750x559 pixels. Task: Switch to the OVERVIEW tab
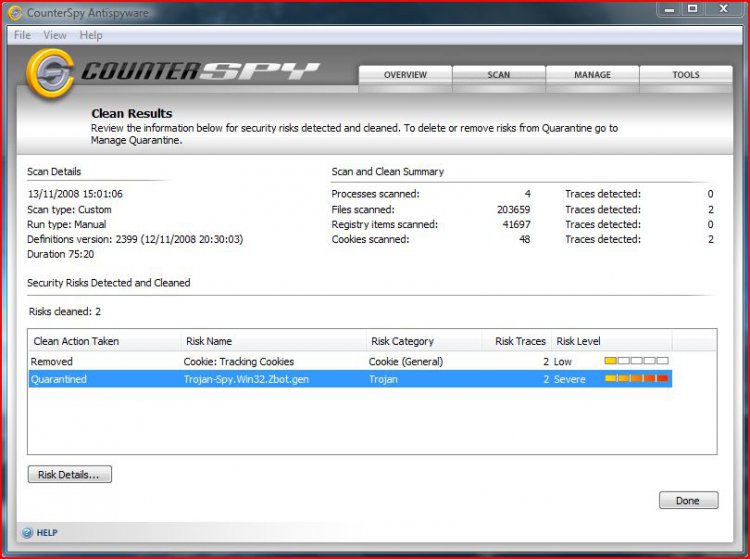[405, 75]
